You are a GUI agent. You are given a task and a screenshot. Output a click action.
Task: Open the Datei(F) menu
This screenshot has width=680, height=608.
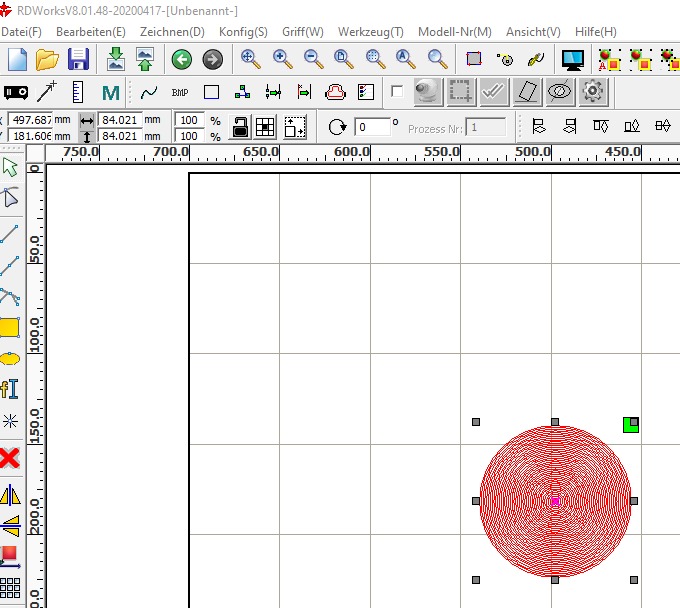pyautogui.click(x=22, y=32)
